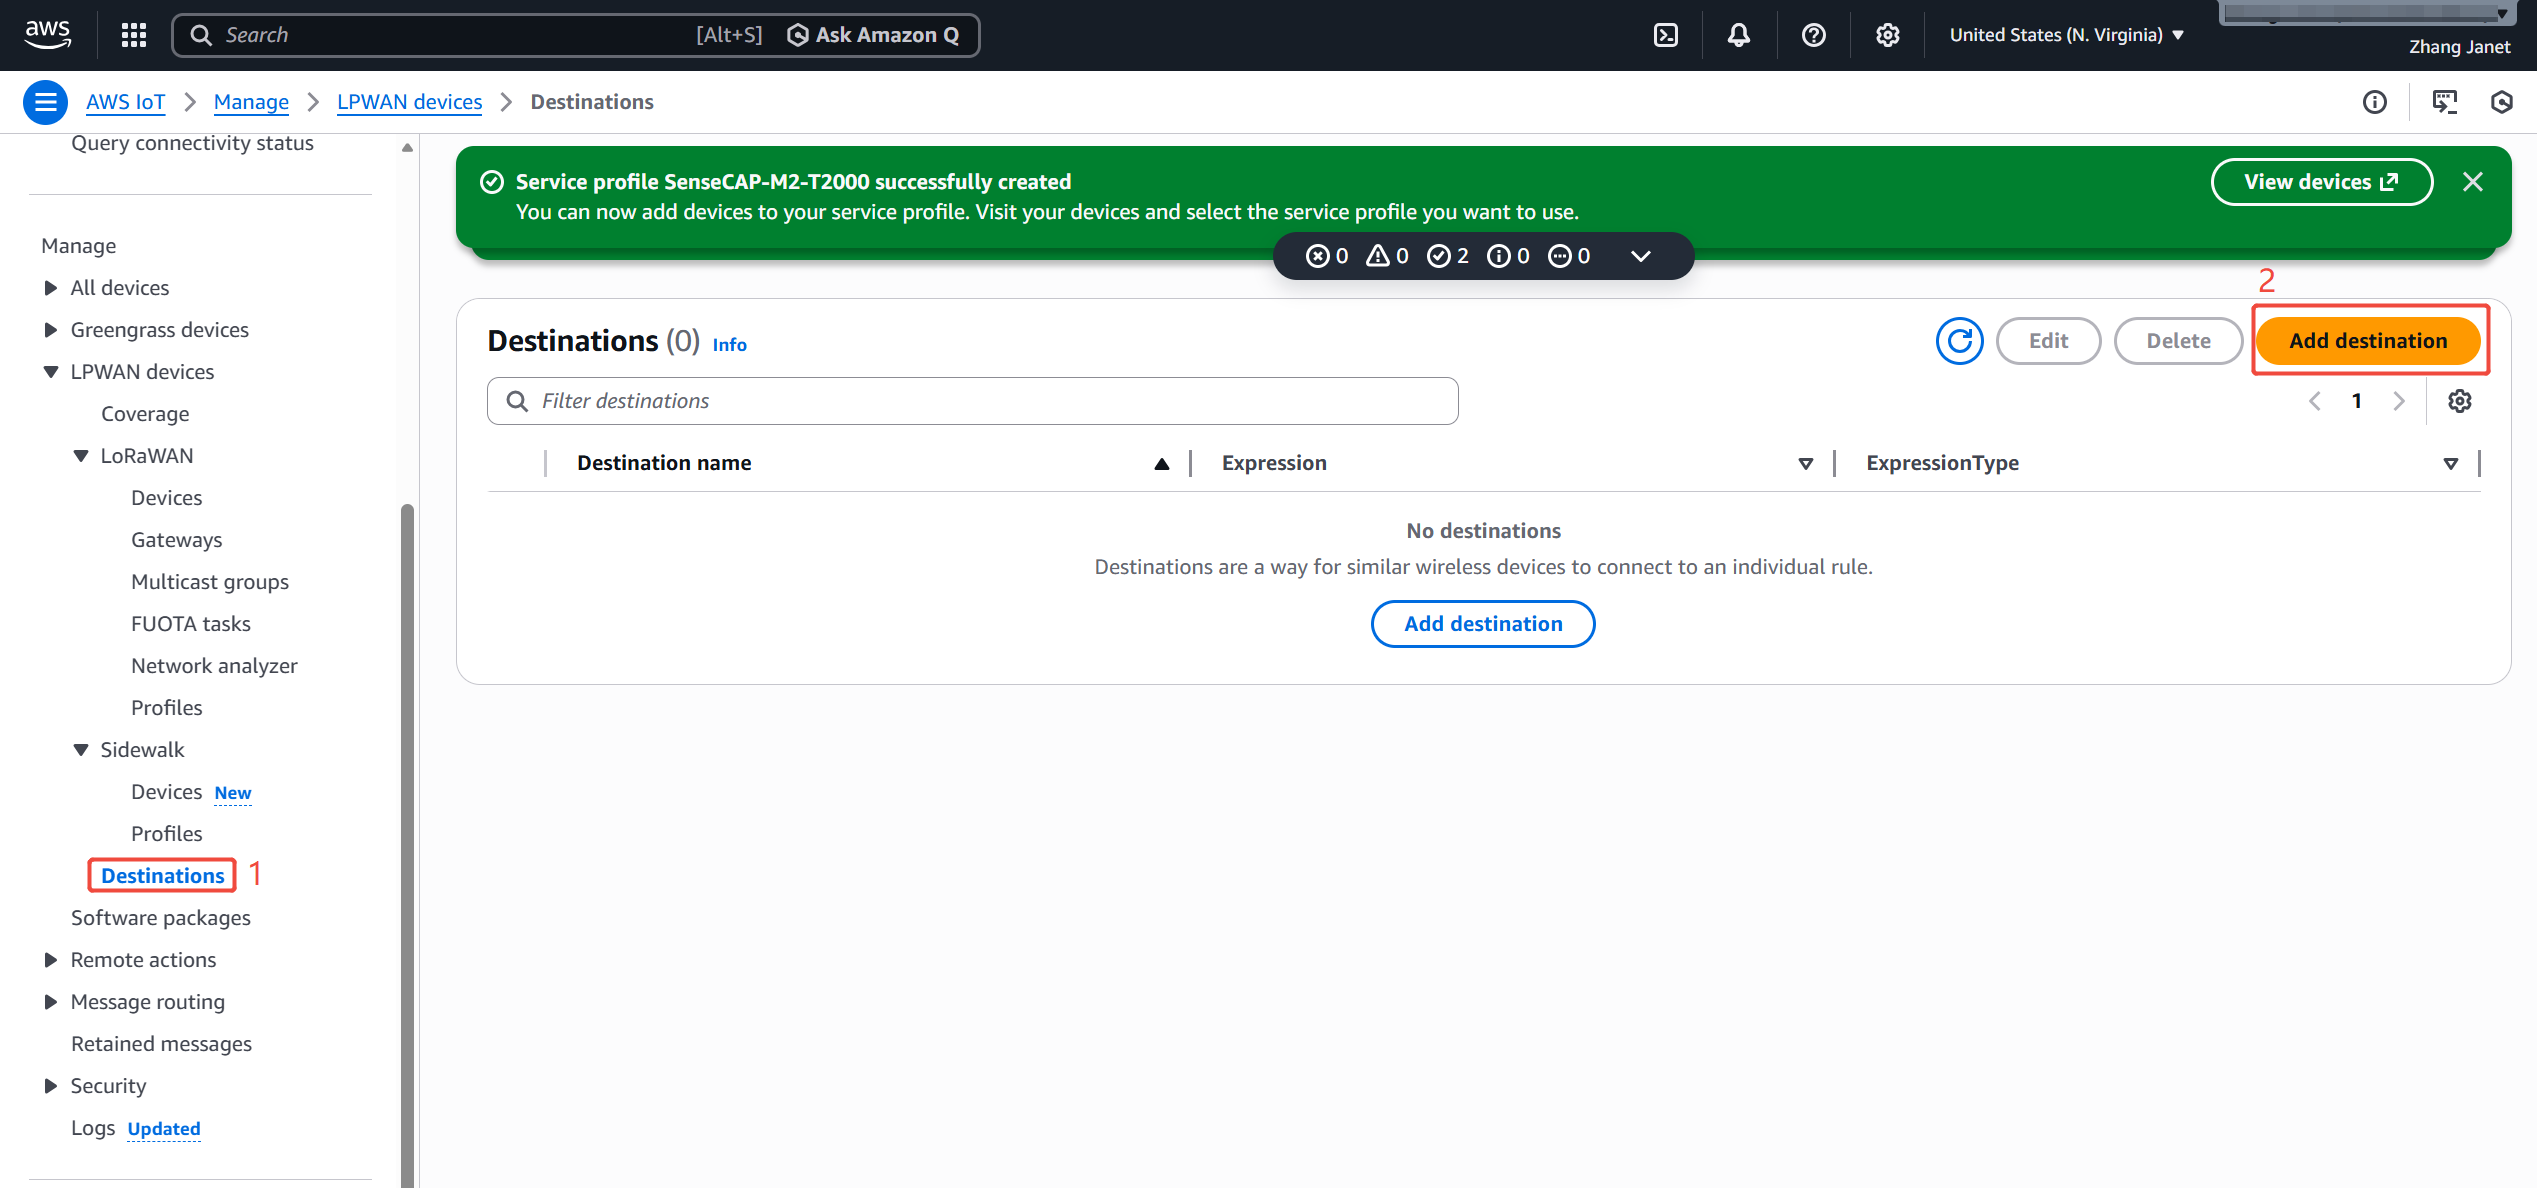Open the Ask Amazon Q assistant
The image size is (2537, 1188).
[x=873, y=35]
